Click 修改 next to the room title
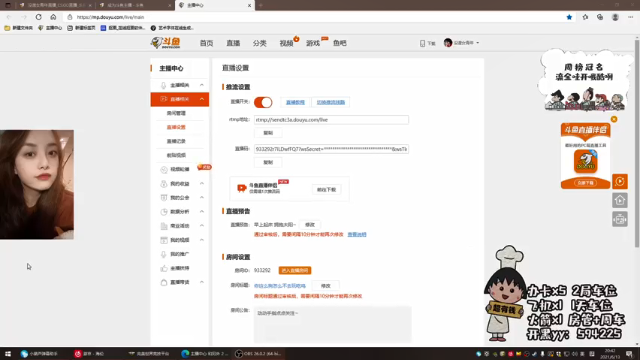The image size is (640, 360). pos(325,286)
